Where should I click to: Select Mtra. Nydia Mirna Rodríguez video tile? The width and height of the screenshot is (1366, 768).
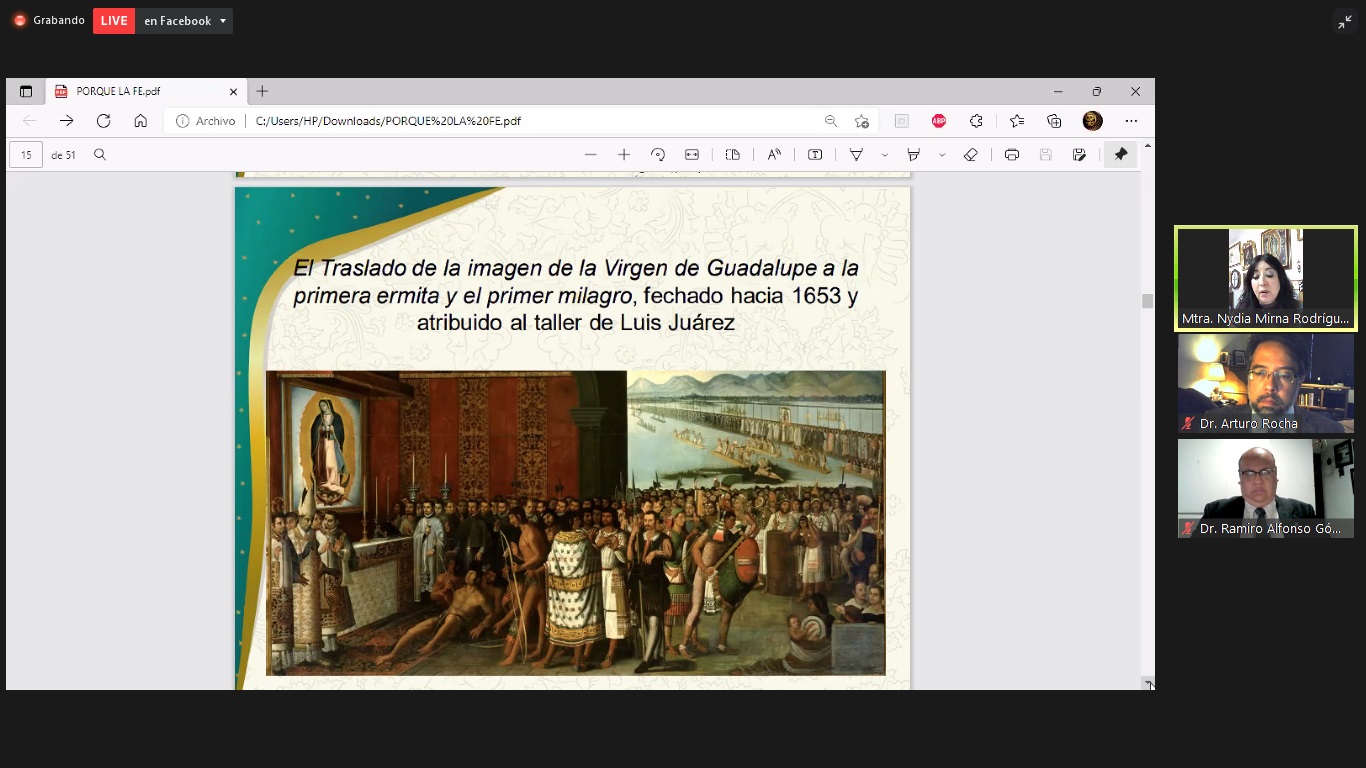tap(1266, 279)
